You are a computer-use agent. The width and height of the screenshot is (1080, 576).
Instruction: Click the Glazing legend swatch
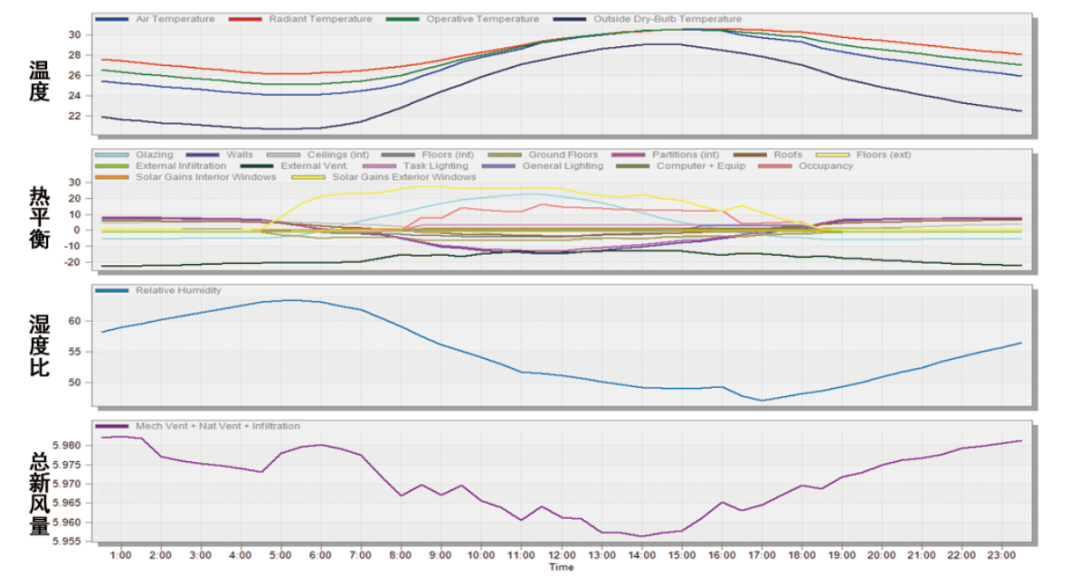tap(112, 155)
